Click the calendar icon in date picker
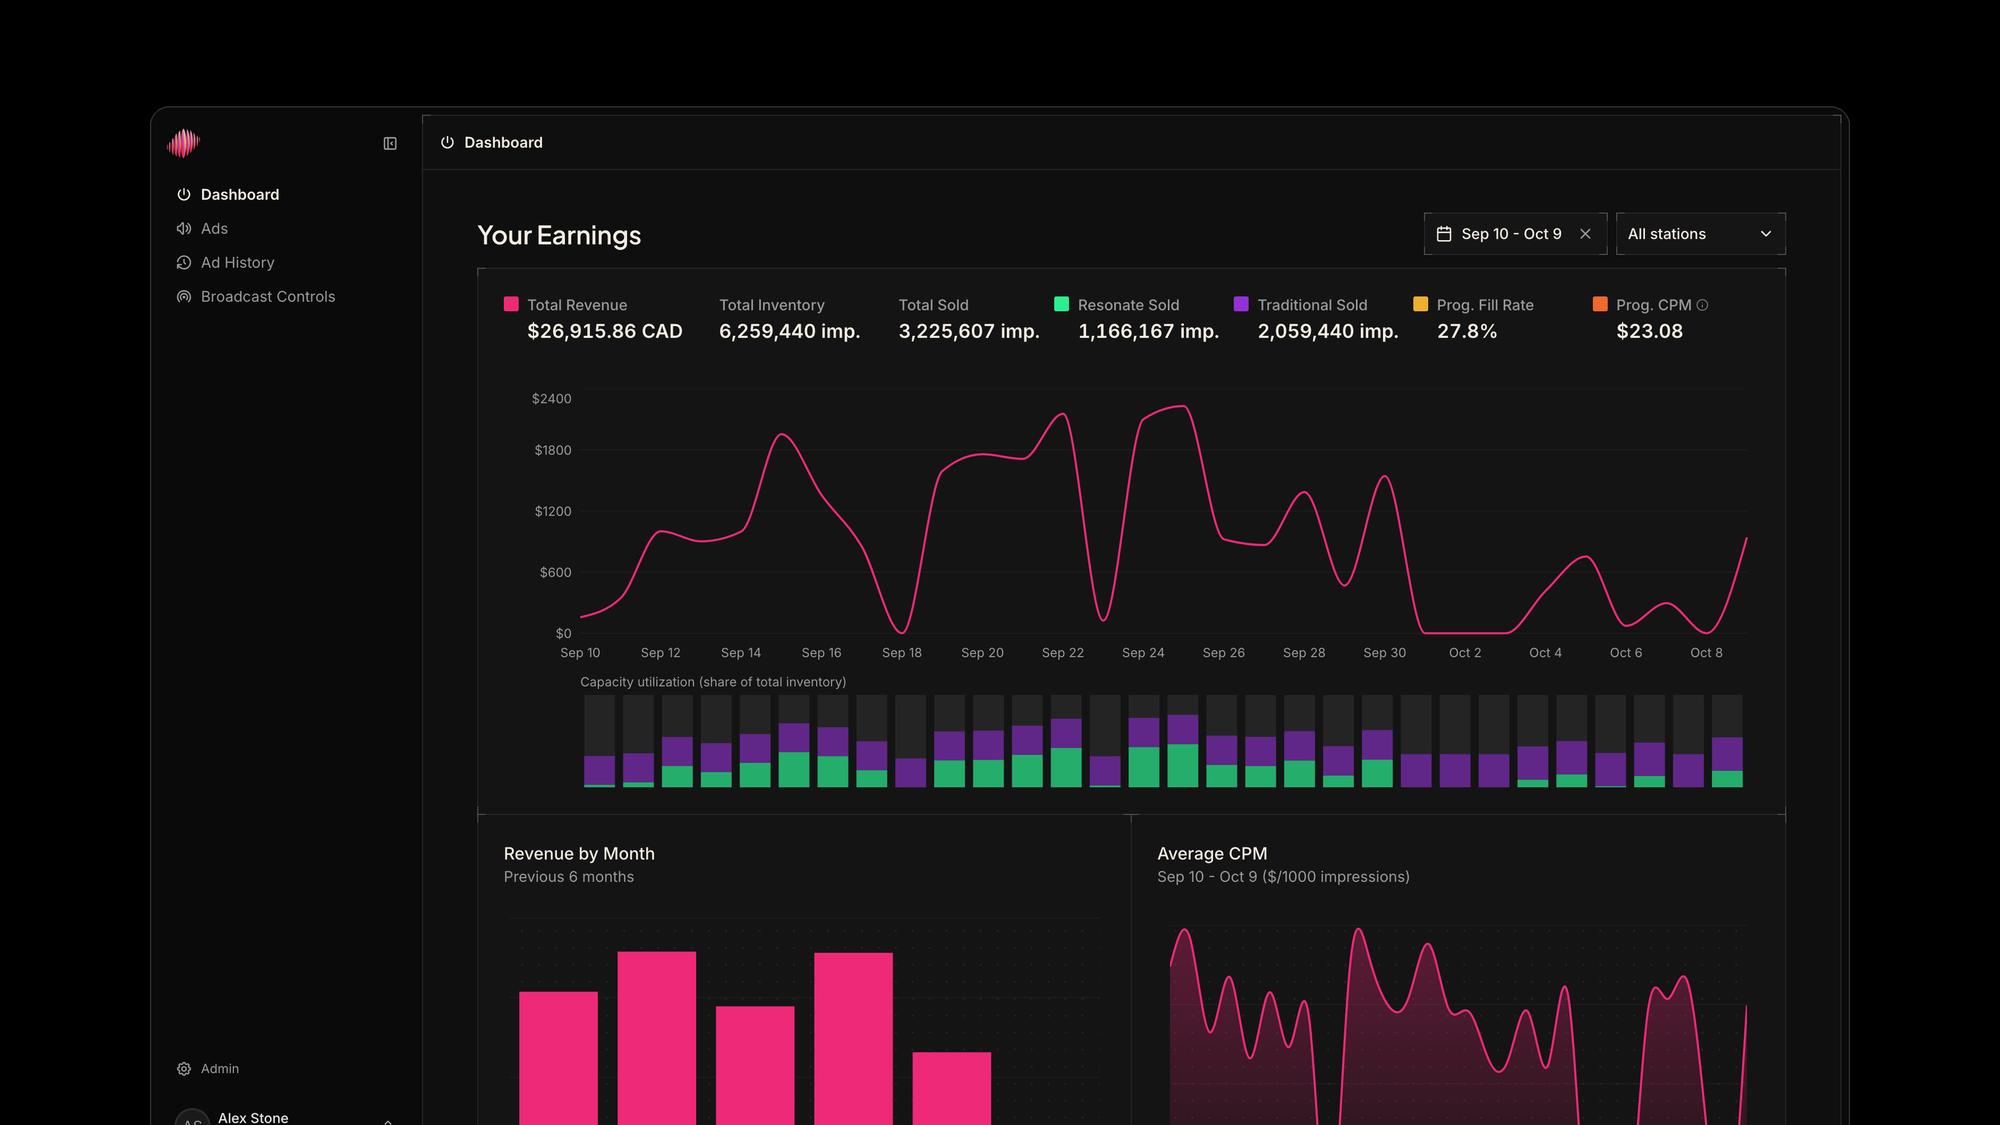The image size is (2000, 1125). pyautogui.click(x=1444, y=234)
